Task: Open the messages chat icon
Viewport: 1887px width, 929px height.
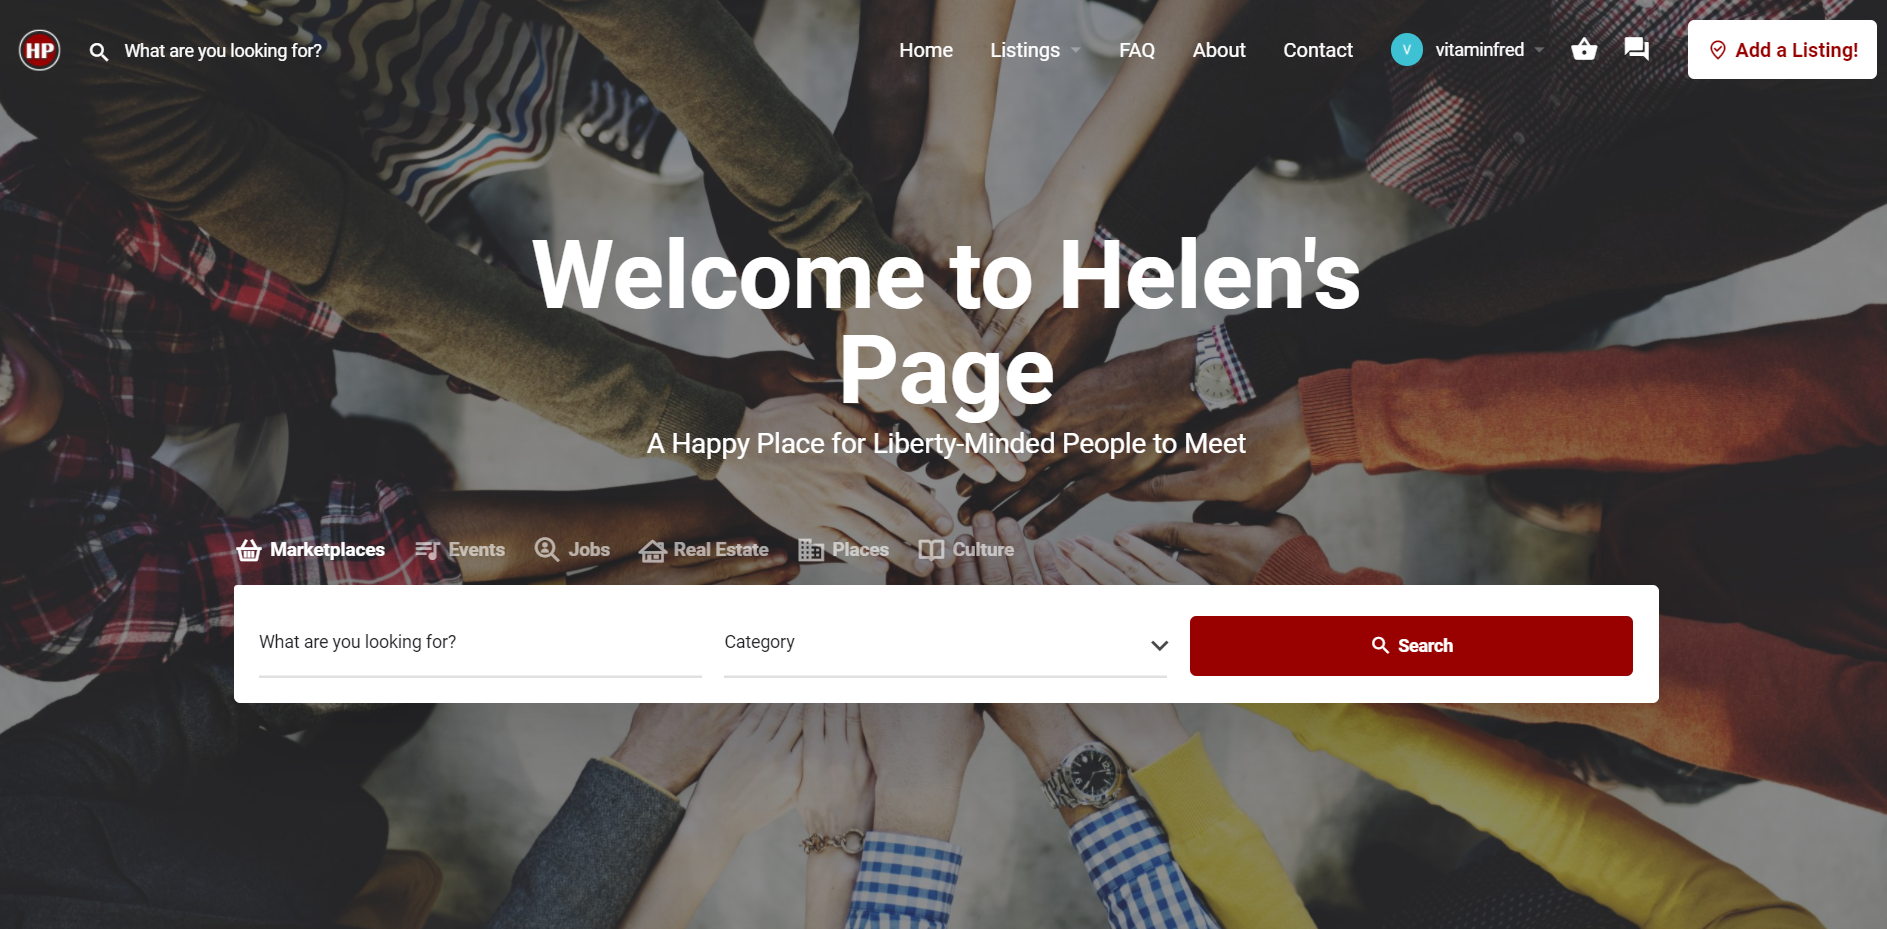Action: coord(1637,49)
